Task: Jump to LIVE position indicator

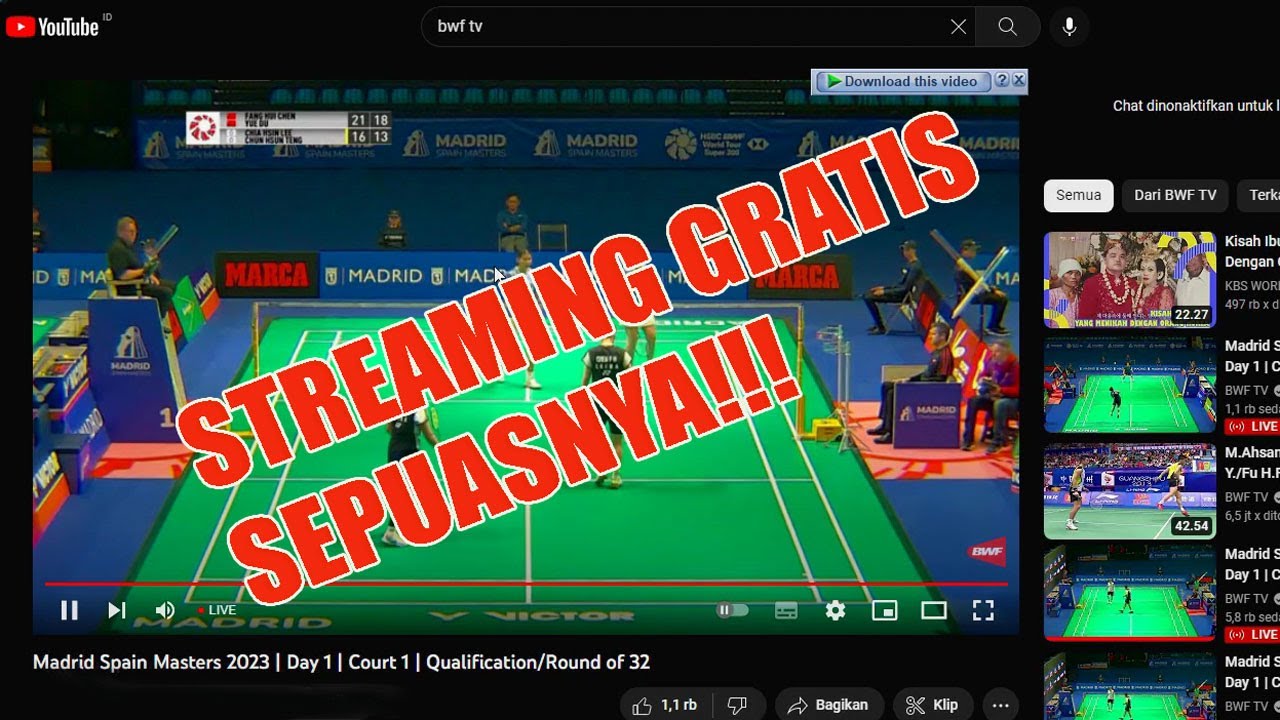Action: click(217, 610)
